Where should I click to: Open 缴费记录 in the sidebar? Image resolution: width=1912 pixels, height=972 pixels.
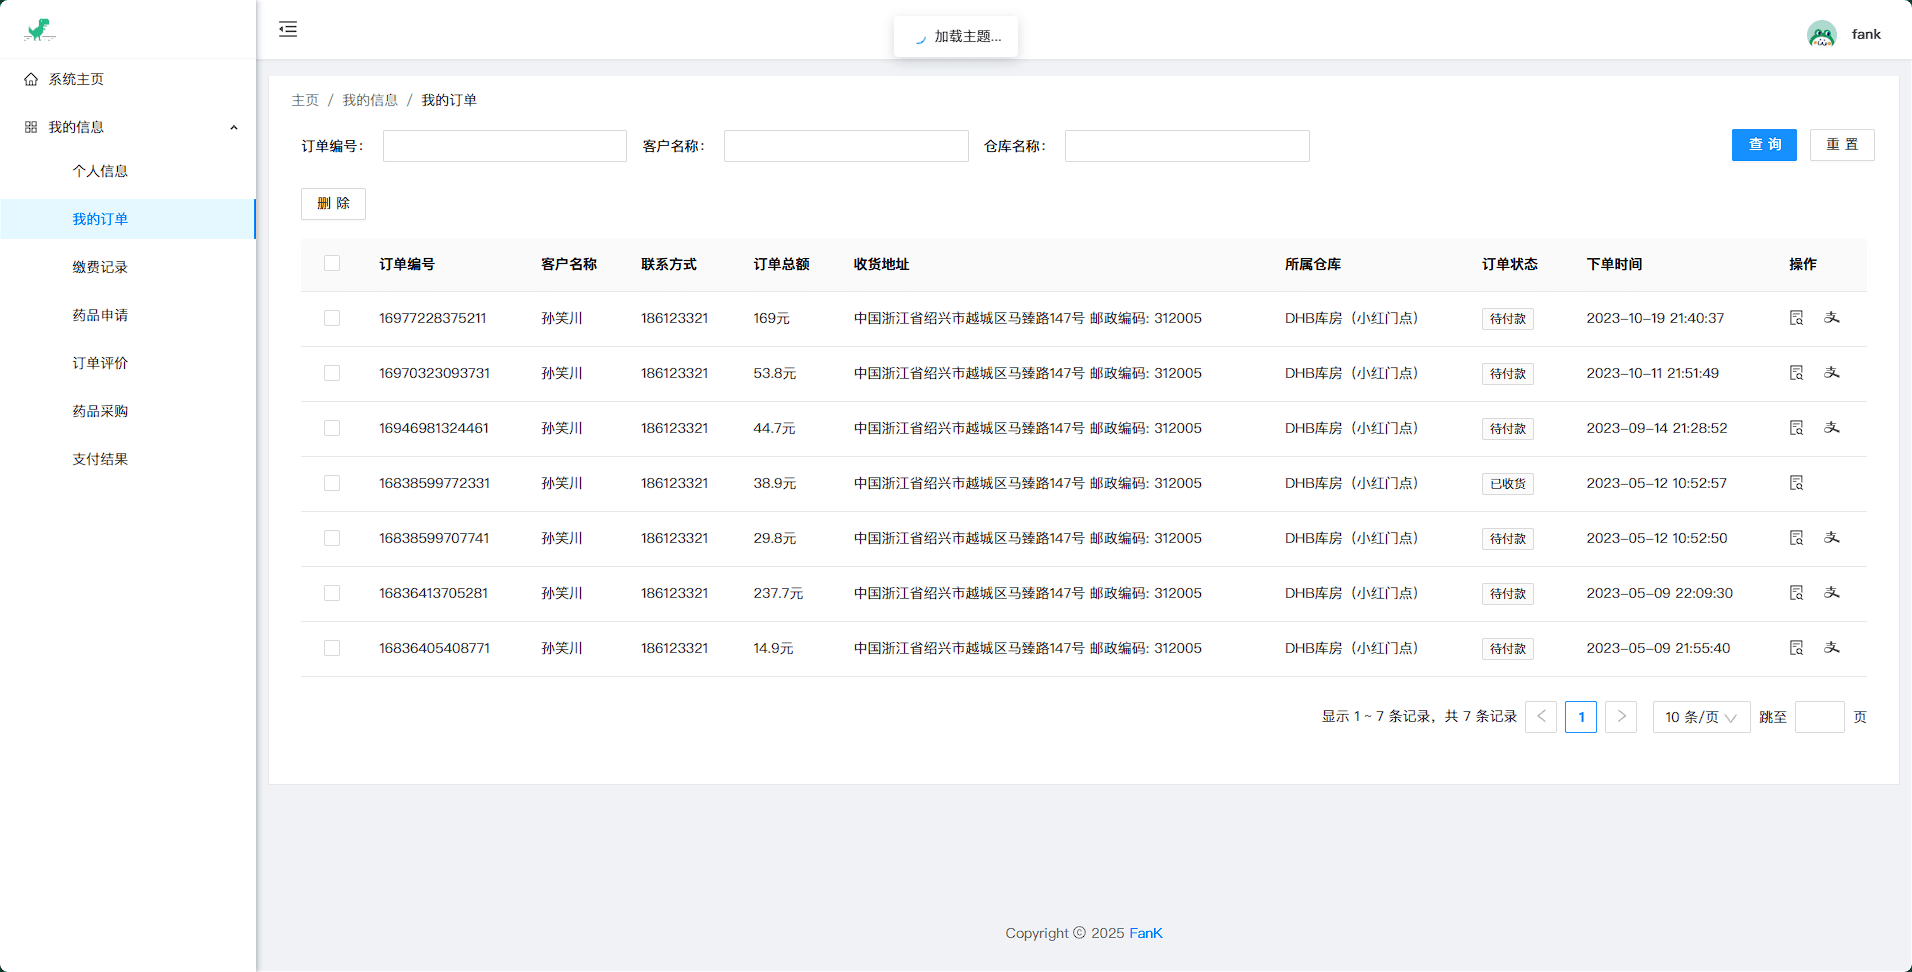[x=100, y=267]
